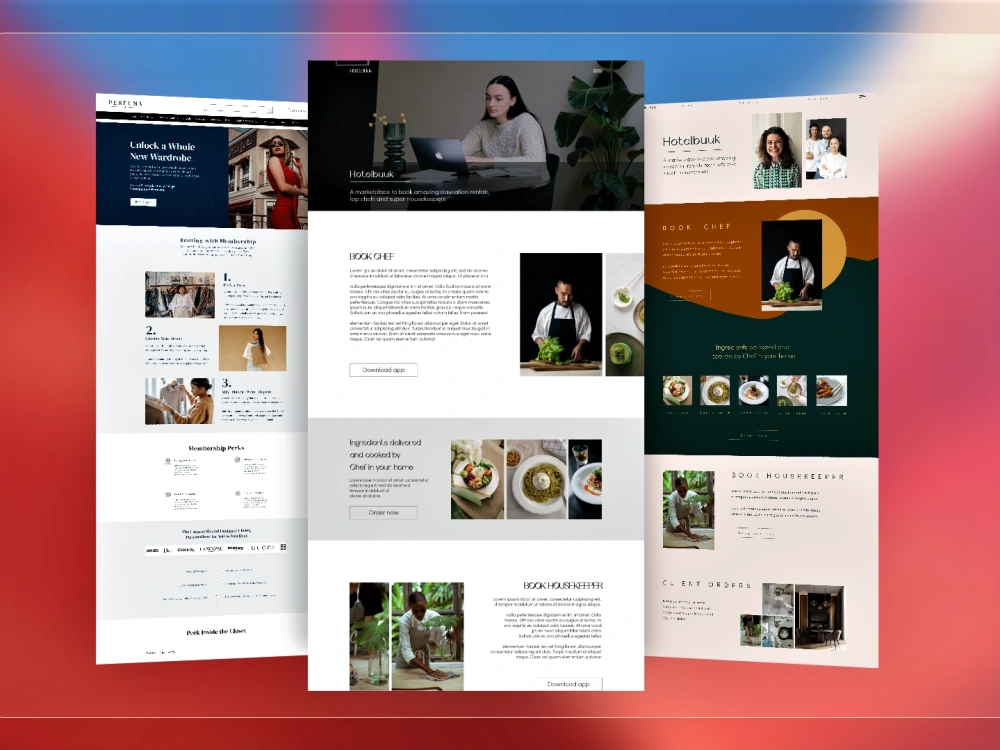
Task: Open the portrait of the smiling curly-haired woman
Action: [777, 151]
